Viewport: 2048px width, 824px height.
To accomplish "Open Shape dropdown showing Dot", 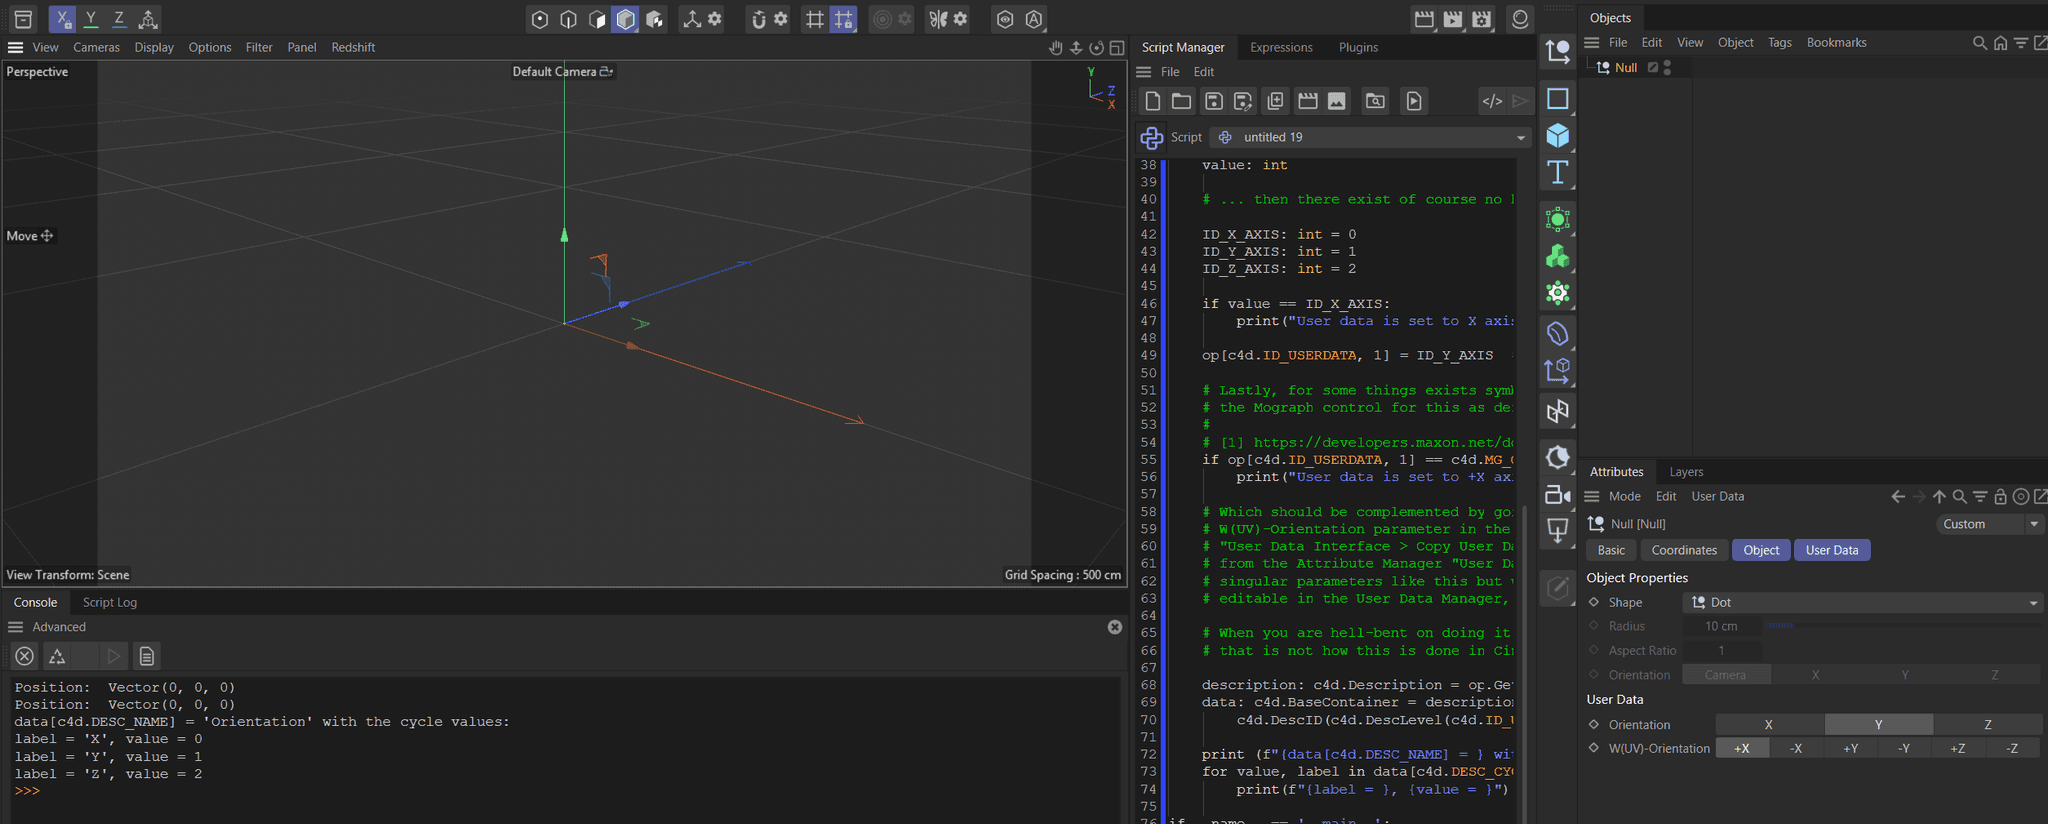I will pos(1863,603).
